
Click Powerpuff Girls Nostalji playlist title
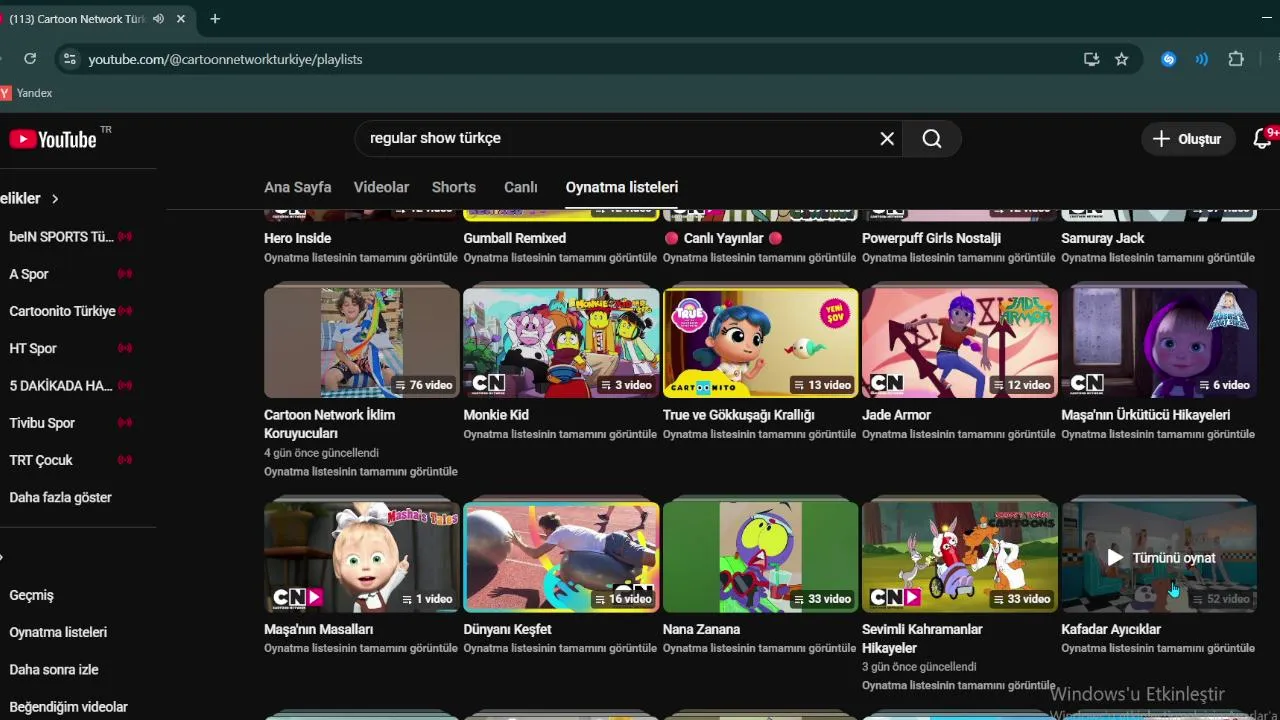[931, 238]
